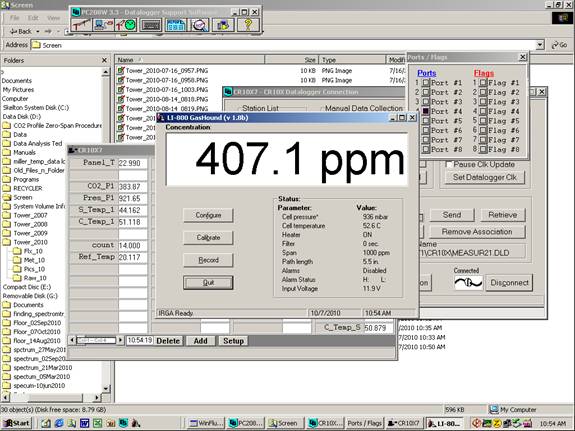Switch to Ports / Flags taskbar button
Screen dimensions: 575x431
364,423
